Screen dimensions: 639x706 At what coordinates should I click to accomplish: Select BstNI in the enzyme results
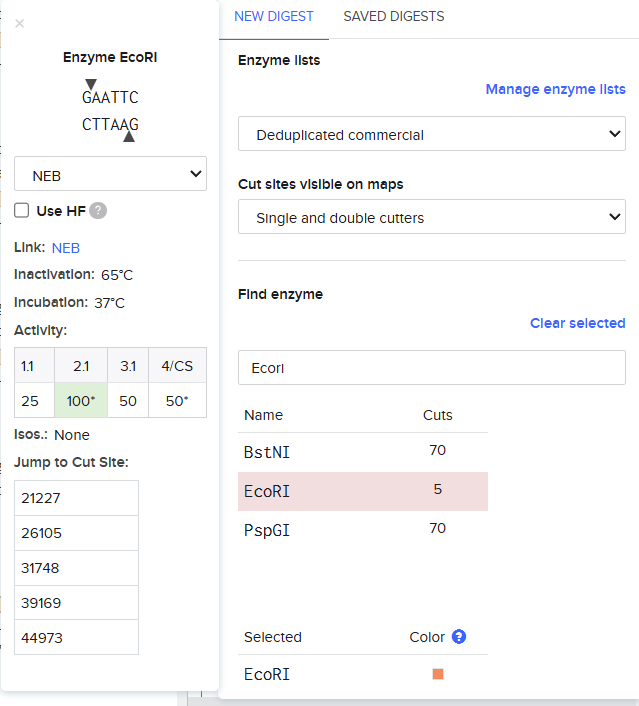(x=362, y=451)
